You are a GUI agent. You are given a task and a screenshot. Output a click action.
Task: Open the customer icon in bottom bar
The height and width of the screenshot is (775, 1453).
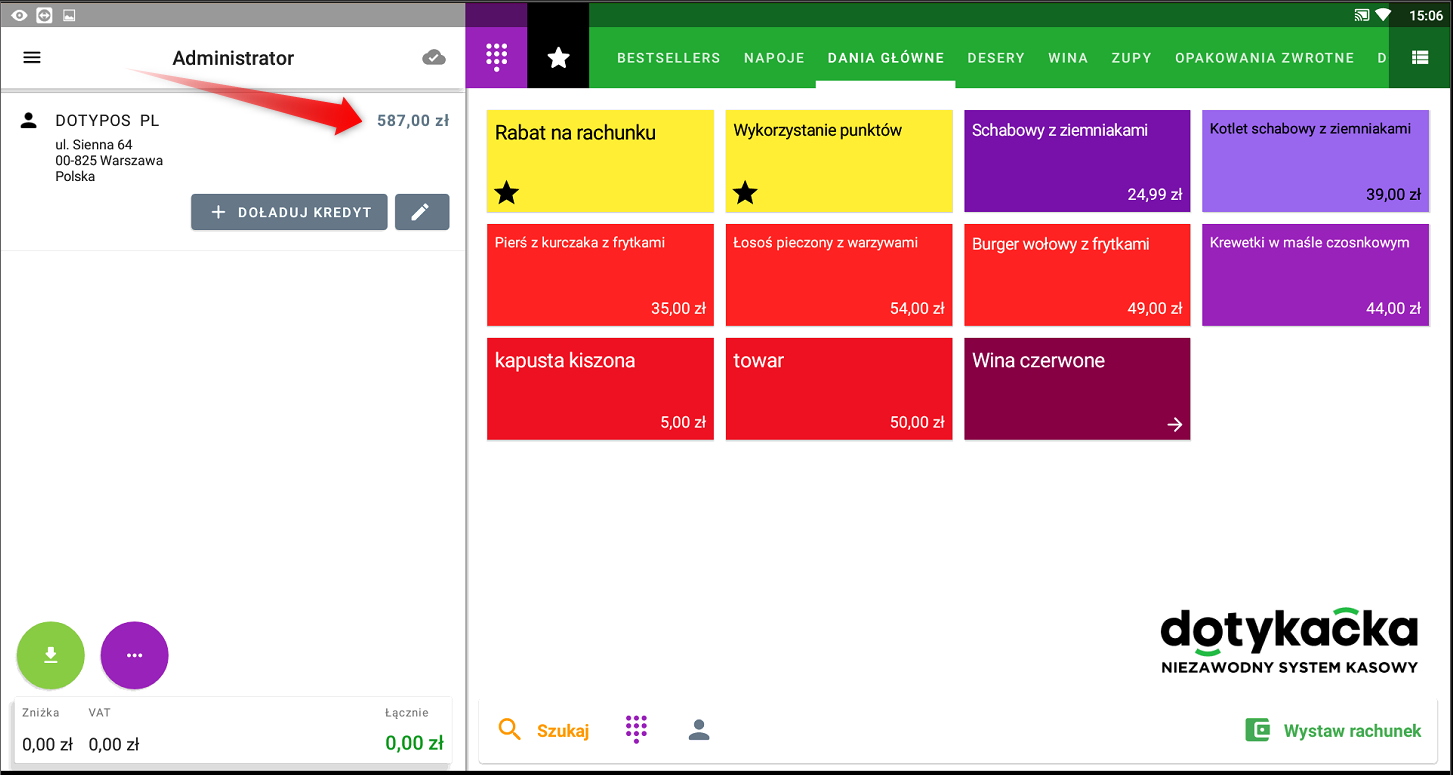(699, 730)
